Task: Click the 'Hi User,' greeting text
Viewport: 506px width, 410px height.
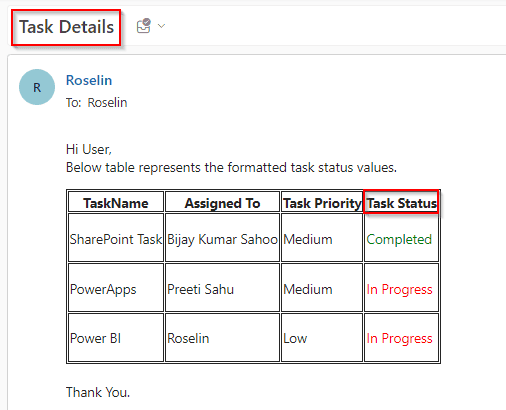Action: pos(89,149)
